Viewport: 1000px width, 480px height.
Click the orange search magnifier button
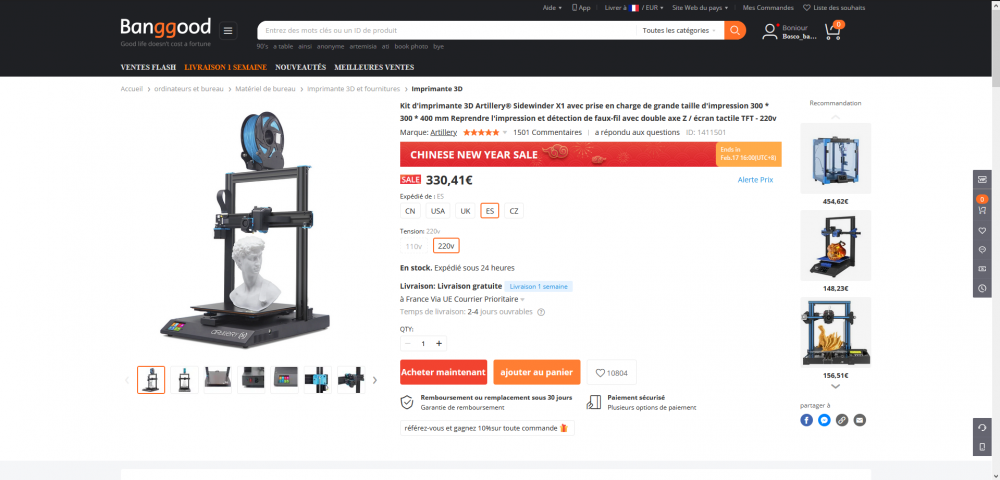coord(735,30)
